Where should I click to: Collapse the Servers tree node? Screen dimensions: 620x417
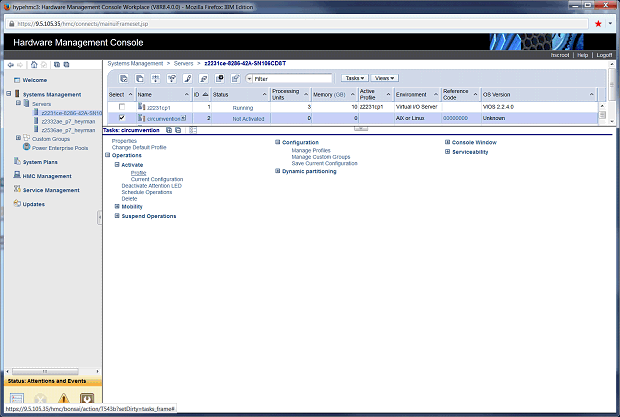click(x=18, y=103)
